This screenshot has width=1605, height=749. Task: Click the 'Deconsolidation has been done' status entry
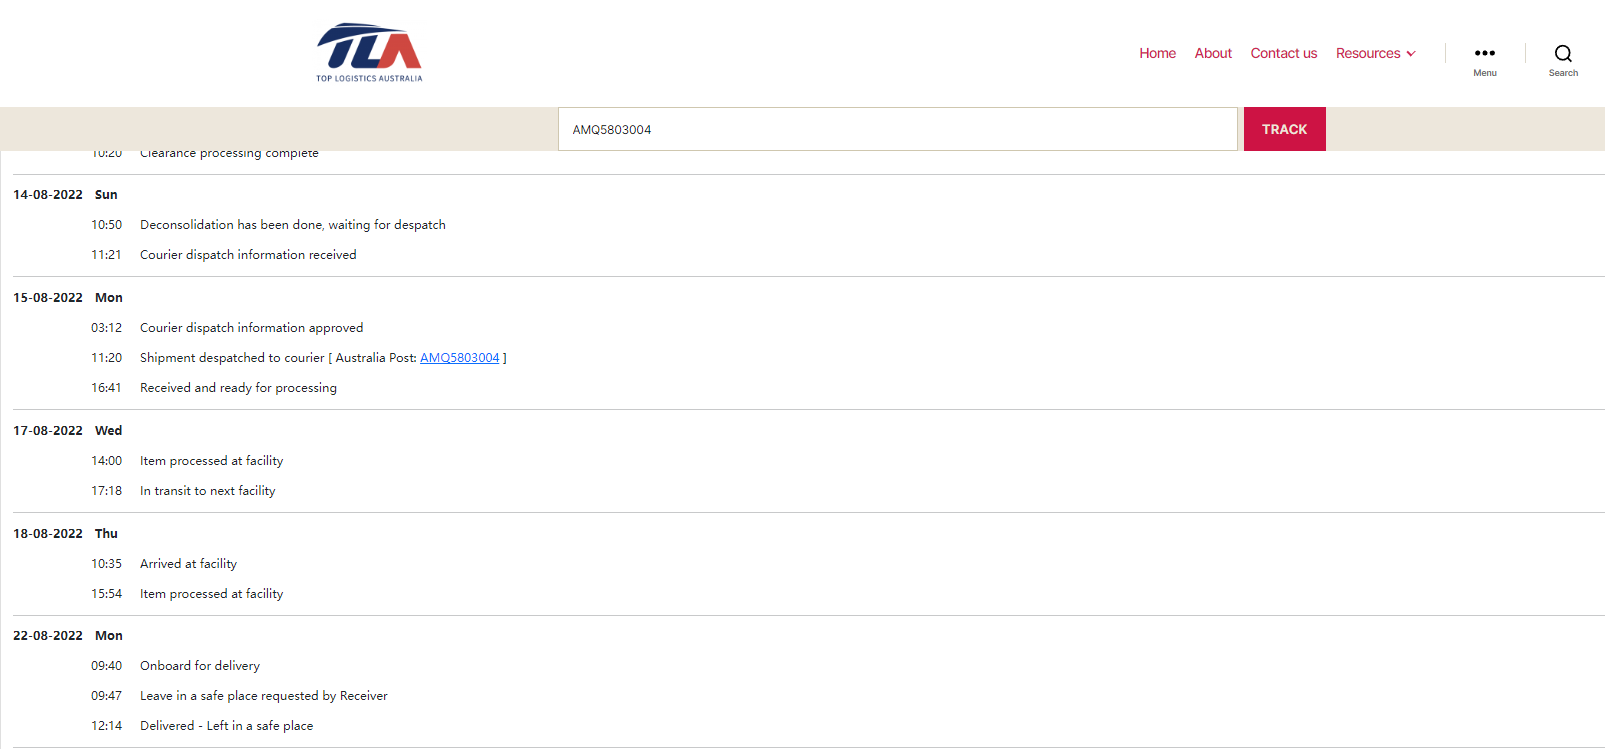[292, 225]
